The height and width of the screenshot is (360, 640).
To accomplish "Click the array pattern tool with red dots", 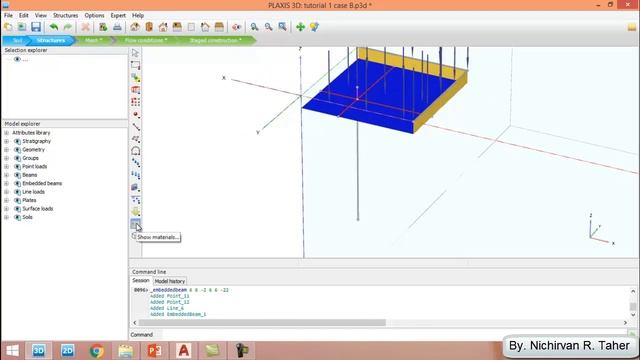I will tap(136, 102).
